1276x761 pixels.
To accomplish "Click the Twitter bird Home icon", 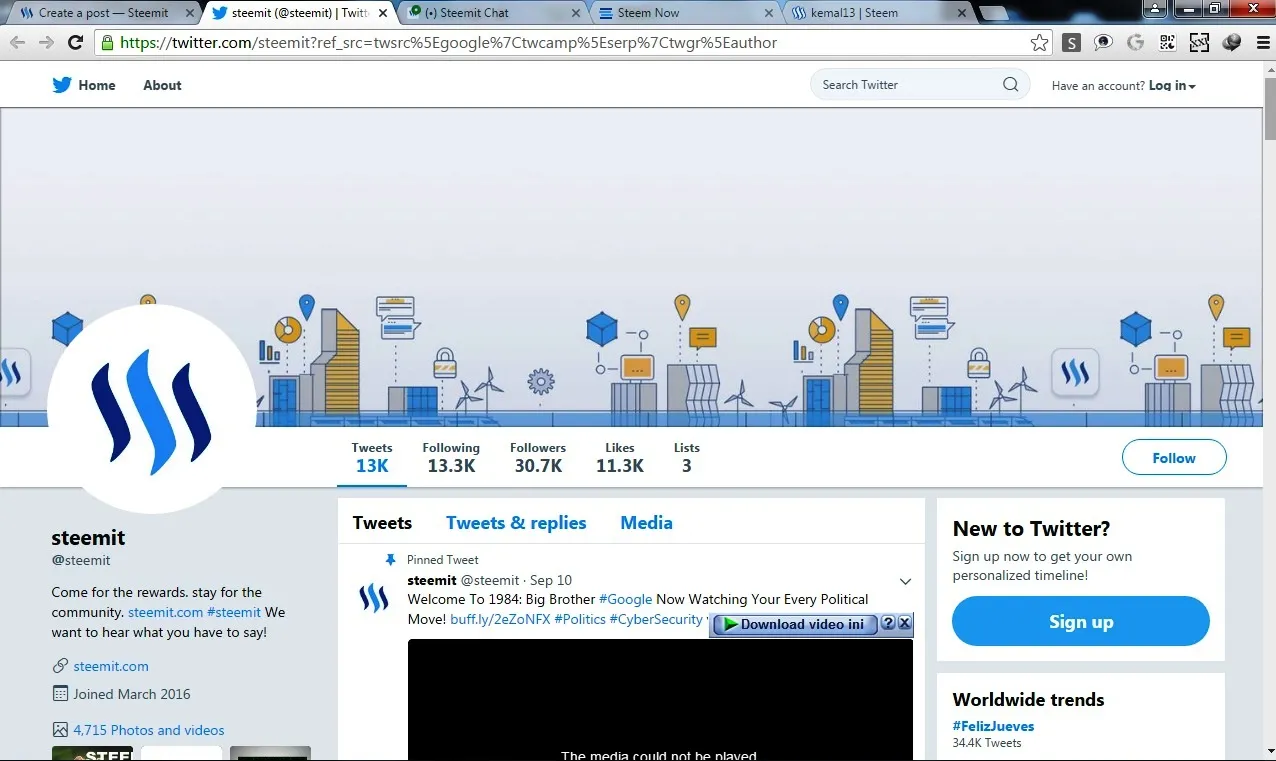I will [x=62, y=85].
